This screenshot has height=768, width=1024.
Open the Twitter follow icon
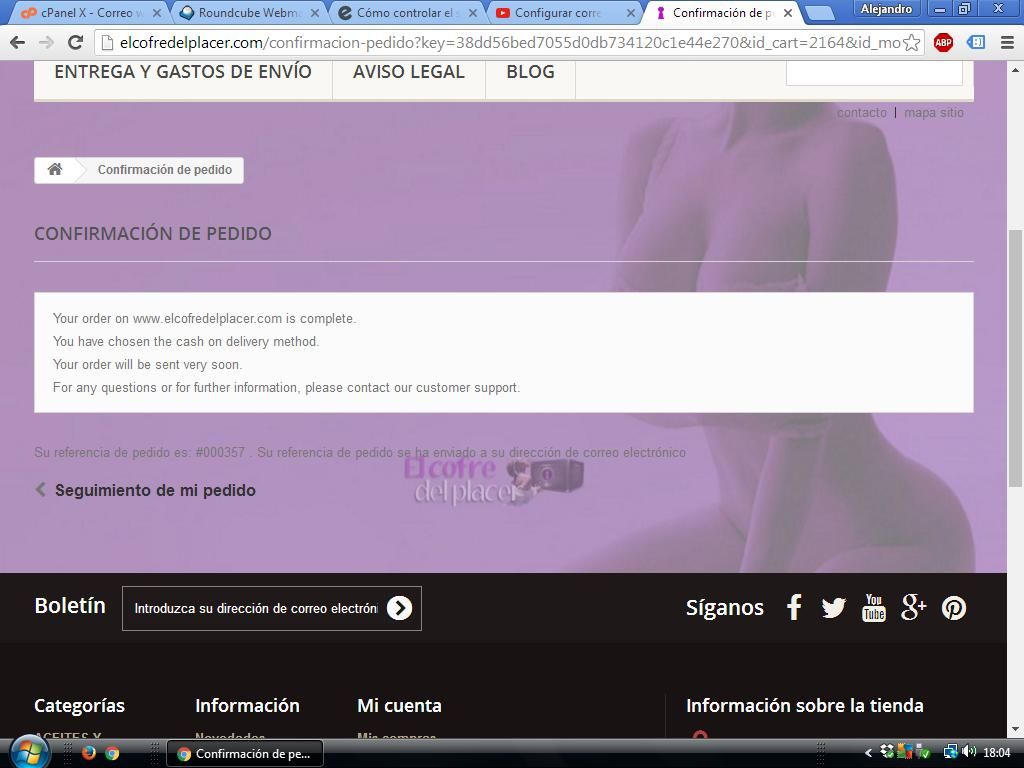click(833, 608)
